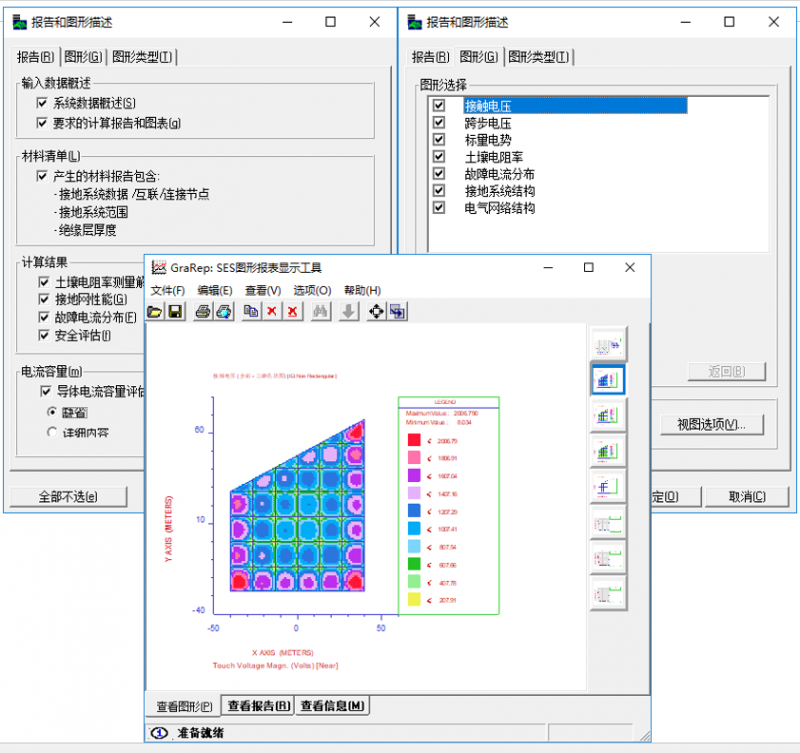Select the topmost plot thumbnail on right
The height and width of the screenshot is (753, 800).
(x=608, y=345)
